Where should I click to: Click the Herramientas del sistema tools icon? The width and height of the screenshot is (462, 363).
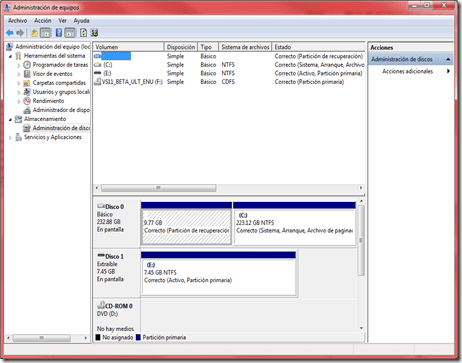pyautogui.click(x=18, y=56)
